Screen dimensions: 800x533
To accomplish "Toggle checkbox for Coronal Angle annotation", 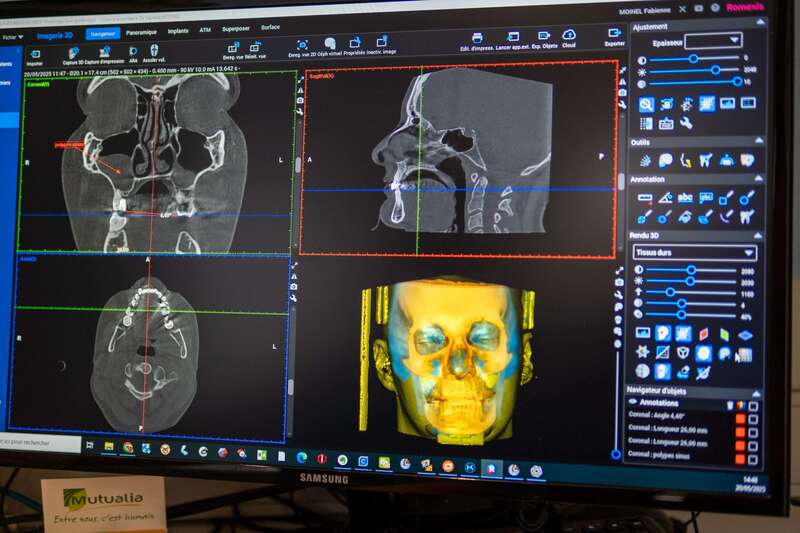I will coord(753,419).
